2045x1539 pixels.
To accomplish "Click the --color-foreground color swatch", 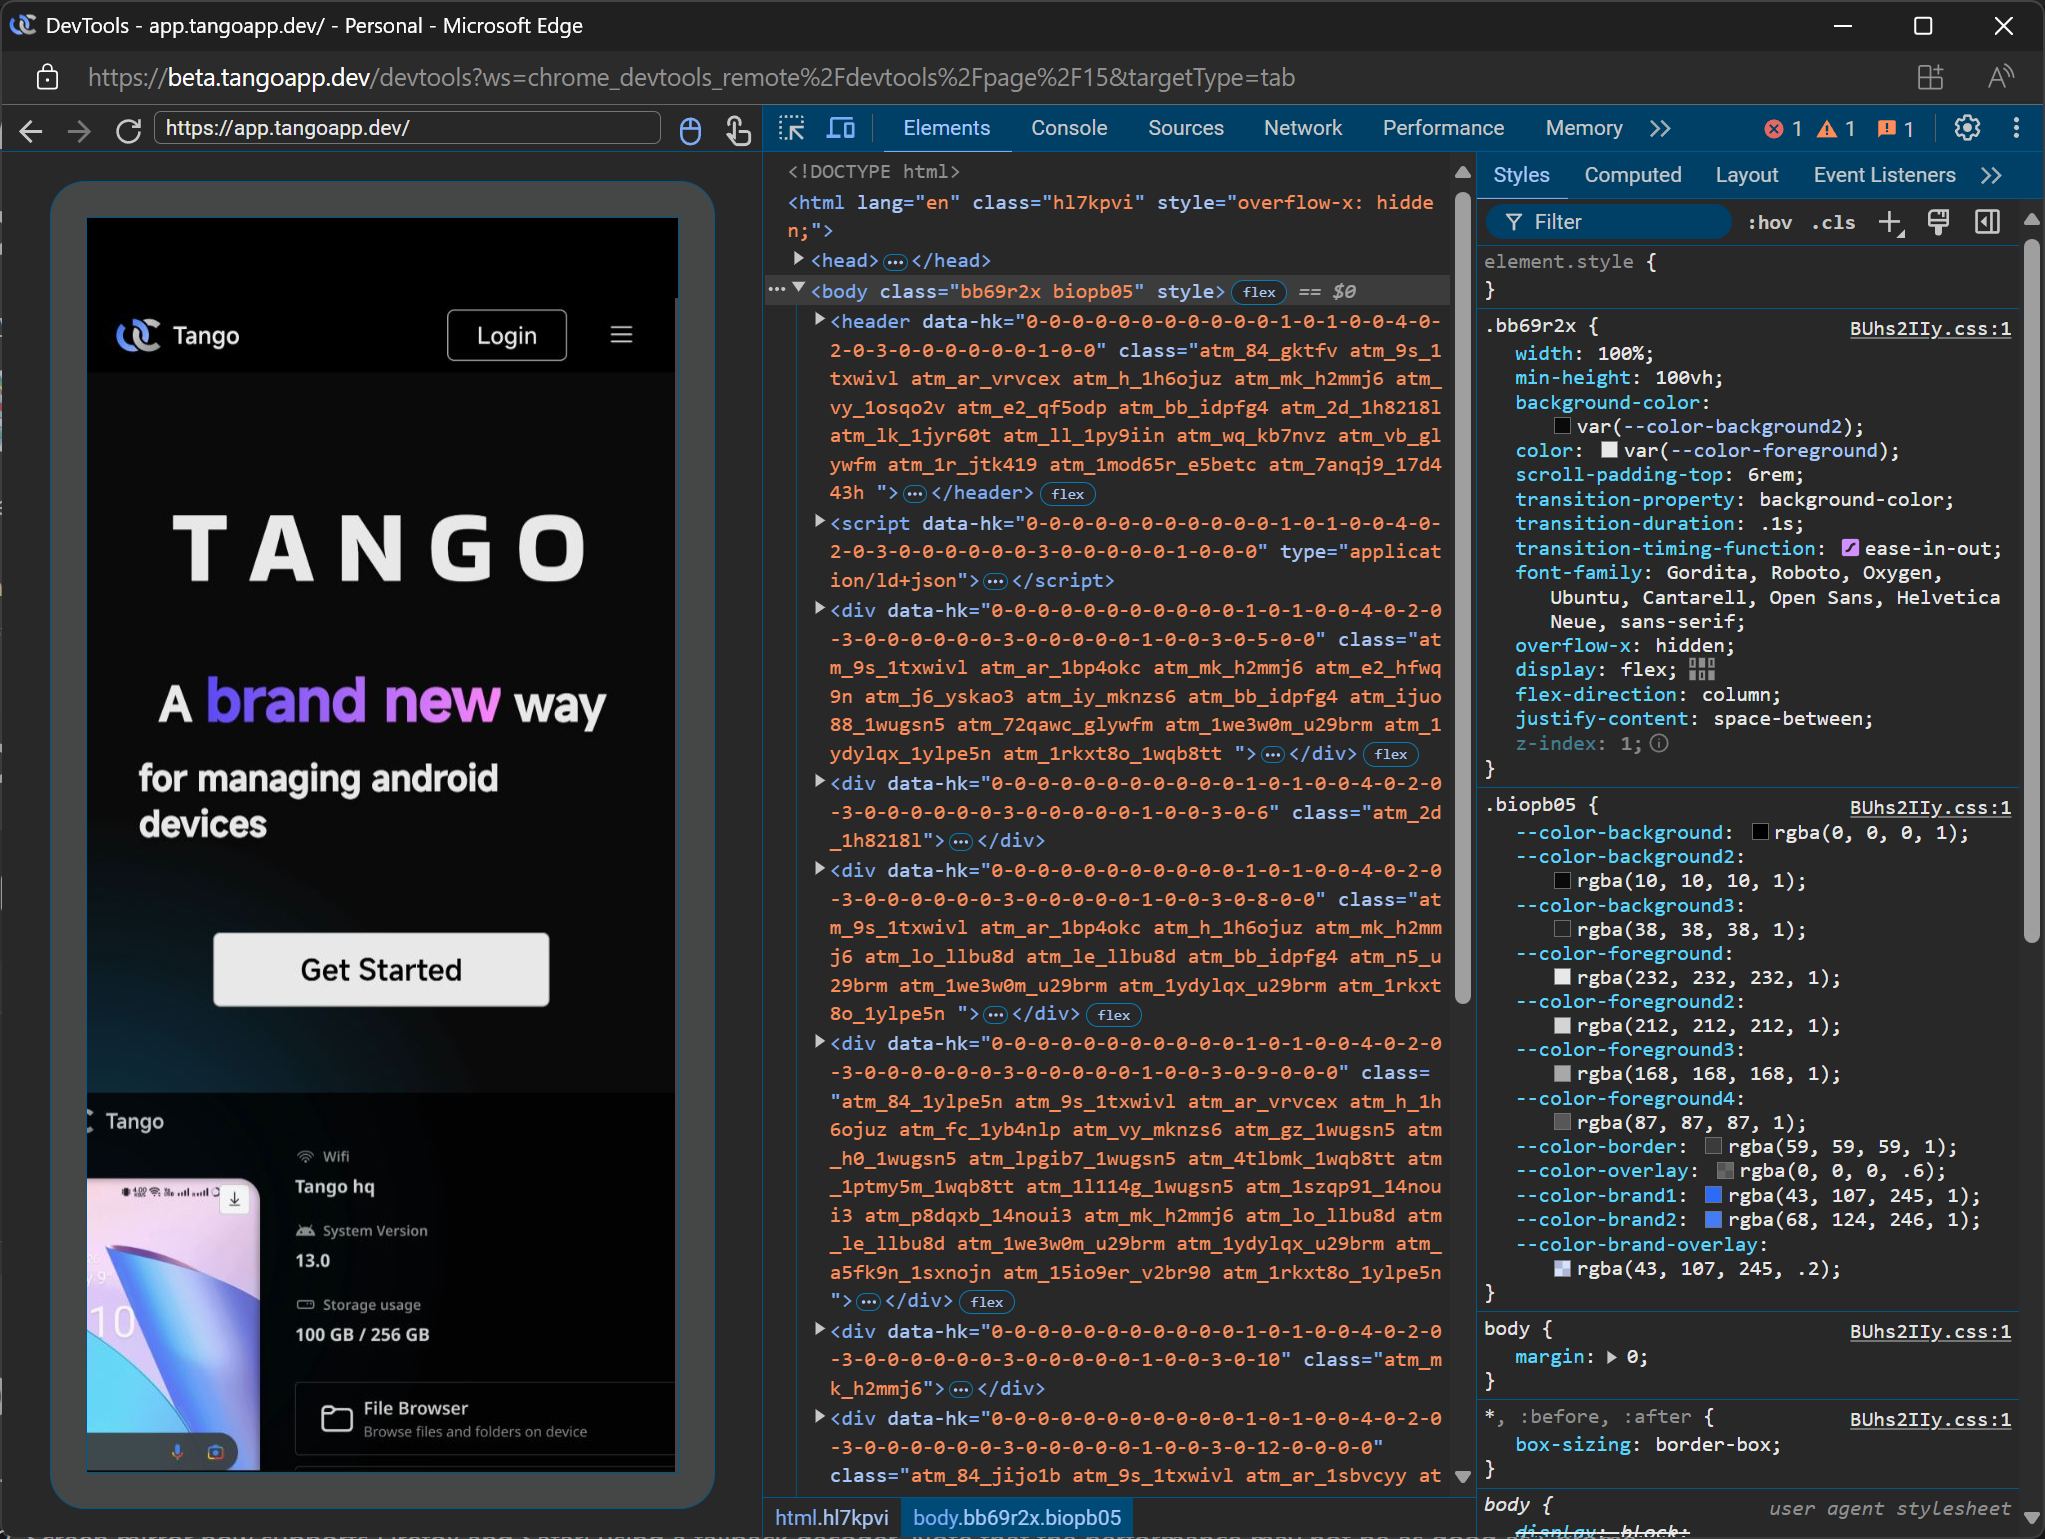I will (x=1562, y=977).
